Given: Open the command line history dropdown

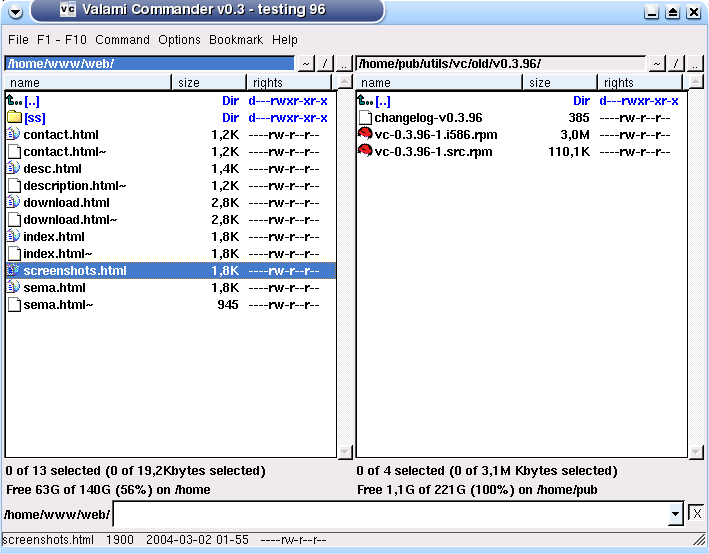Looking at the screenshot, I should (676, 514).
